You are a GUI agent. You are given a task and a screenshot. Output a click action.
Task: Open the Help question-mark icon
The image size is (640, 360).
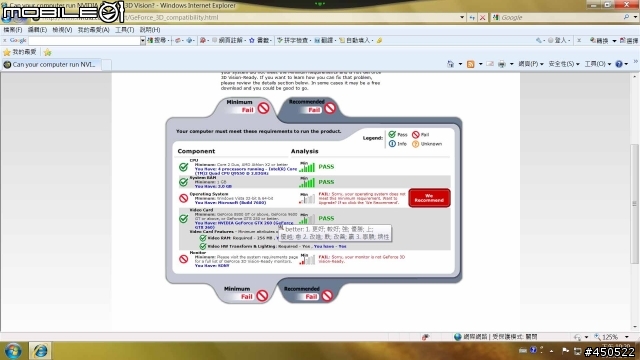coord(619,64)
